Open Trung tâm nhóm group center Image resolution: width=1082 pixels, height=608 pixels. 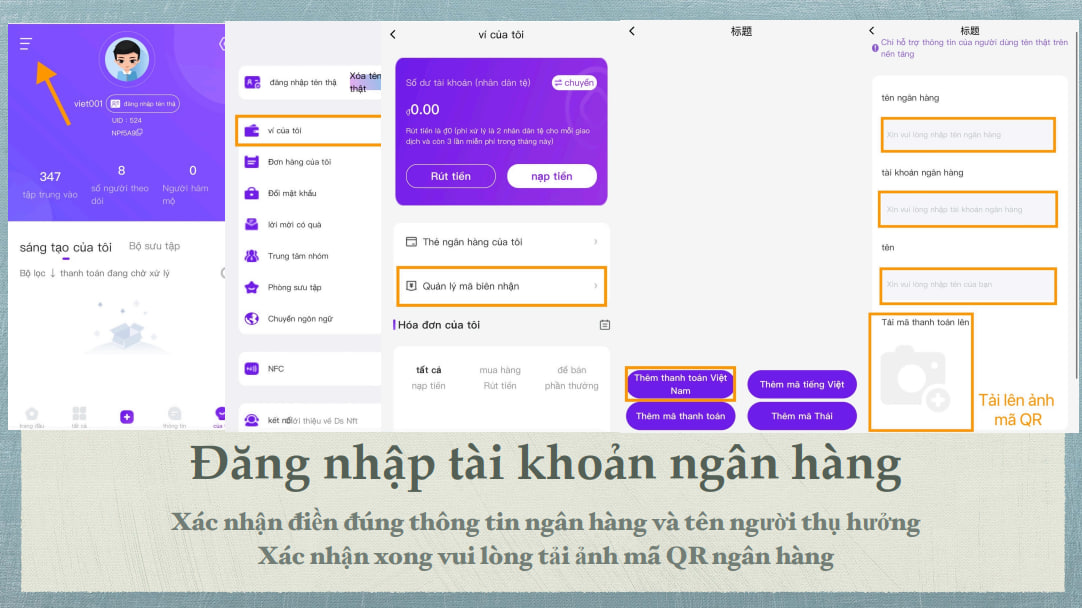(298, 256)
